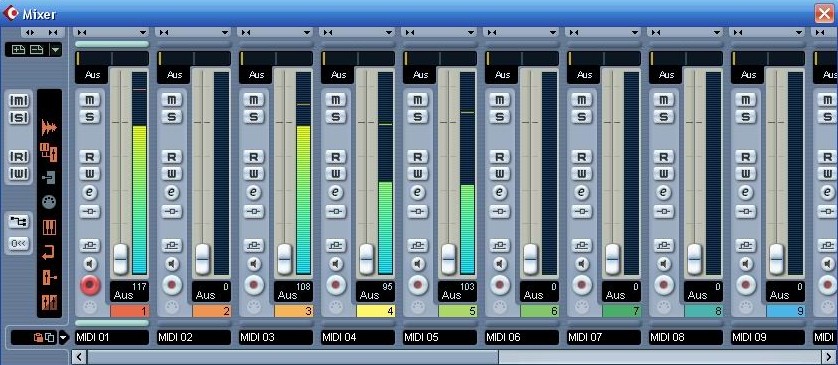Open MIDI 06 channel view options dropdown

[x=553, y=33]
